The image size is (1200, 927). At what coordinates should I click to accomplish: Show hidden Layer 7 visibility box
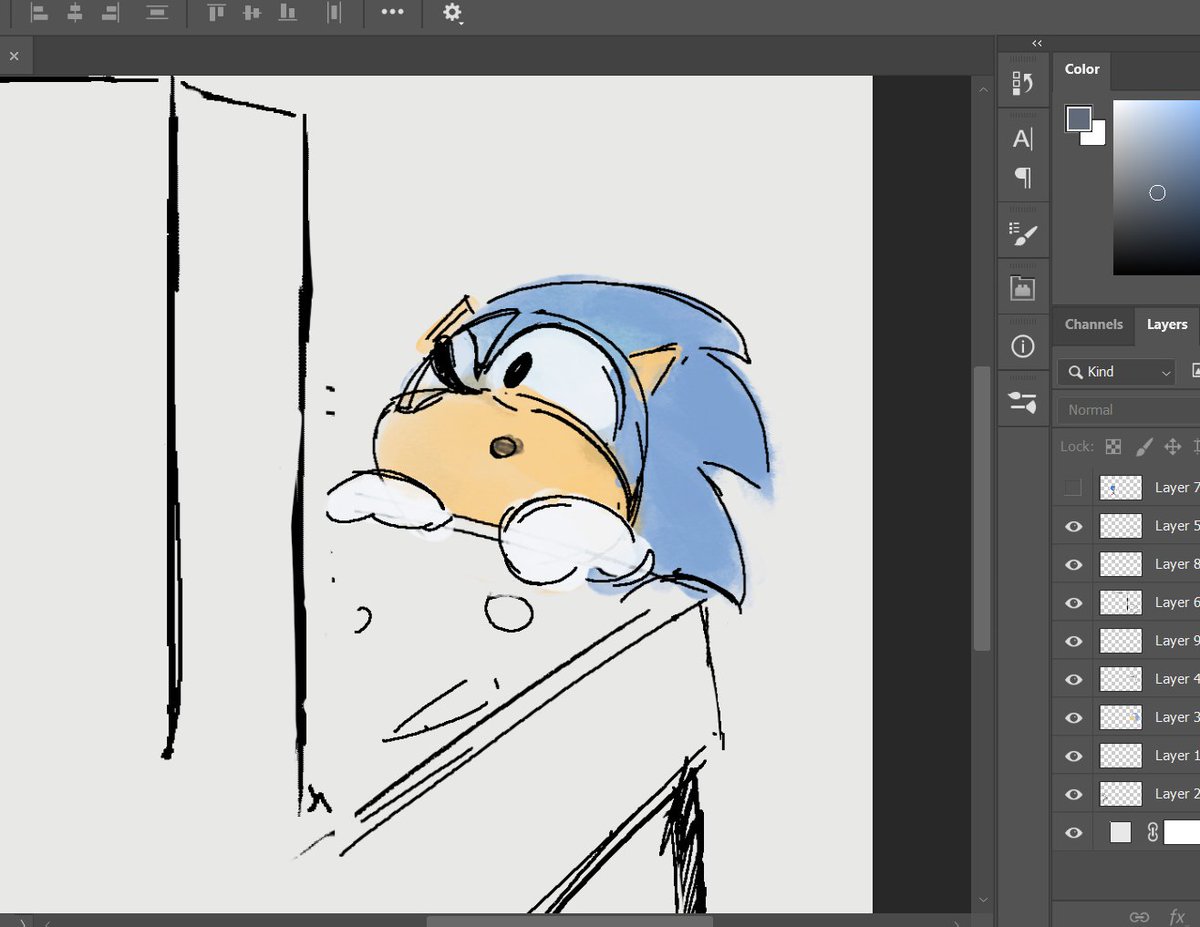(1073, 488)
